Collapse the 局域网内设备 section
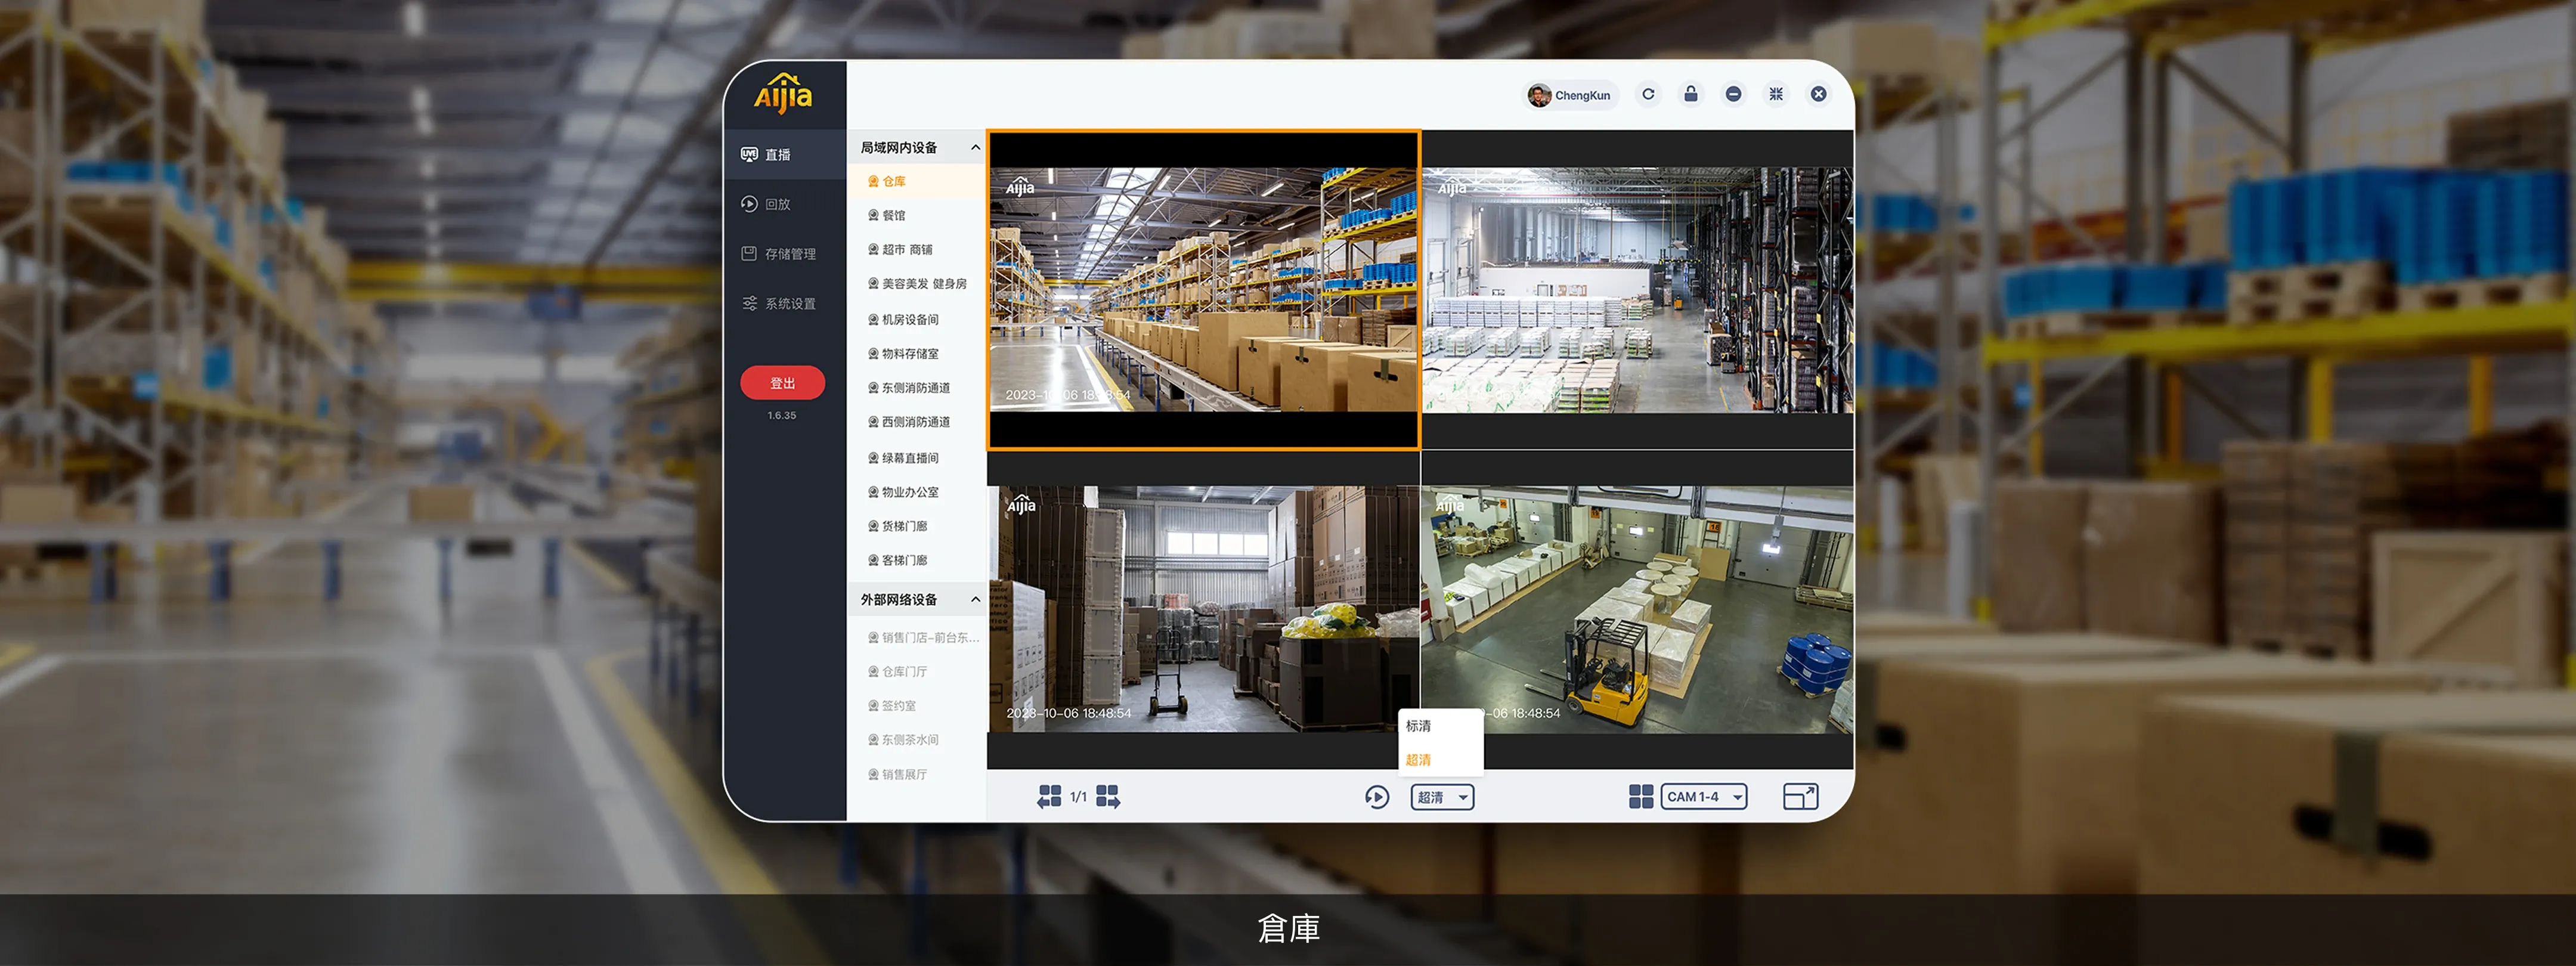The width and height of the screenshot is (2576, 966). [x=975, y=147]
